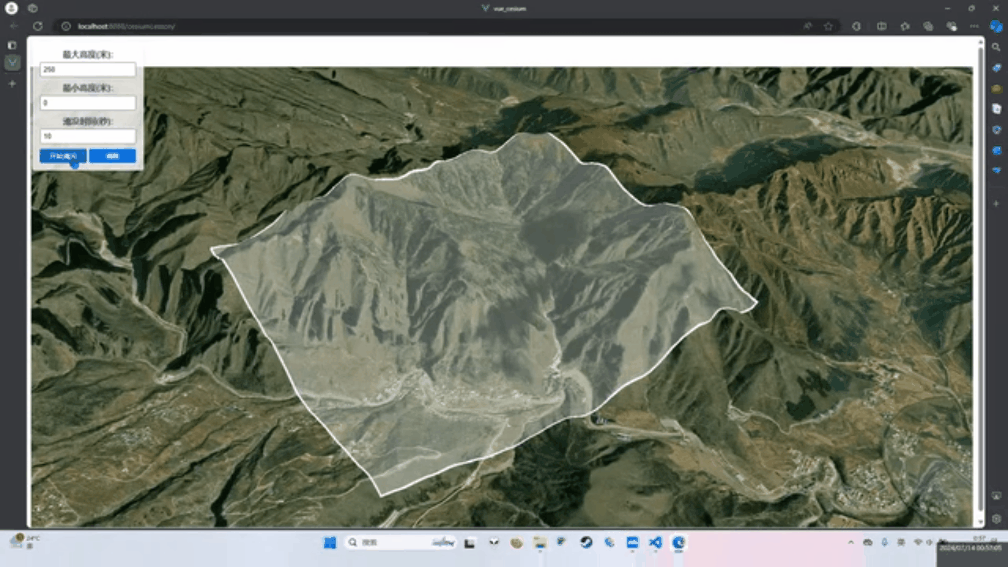
Task: Click the favorites star in address bar
Action: [x=827, y=26]
